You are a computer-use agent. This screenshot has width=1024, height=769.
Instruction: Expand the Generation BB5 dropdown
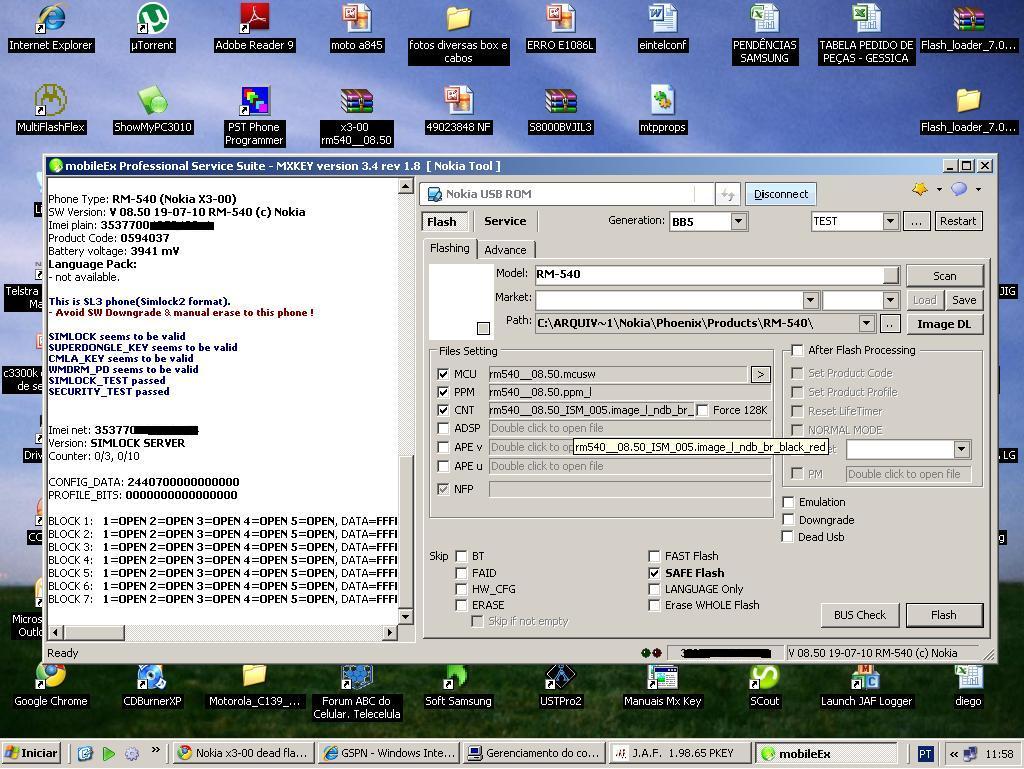click(738, 221)
